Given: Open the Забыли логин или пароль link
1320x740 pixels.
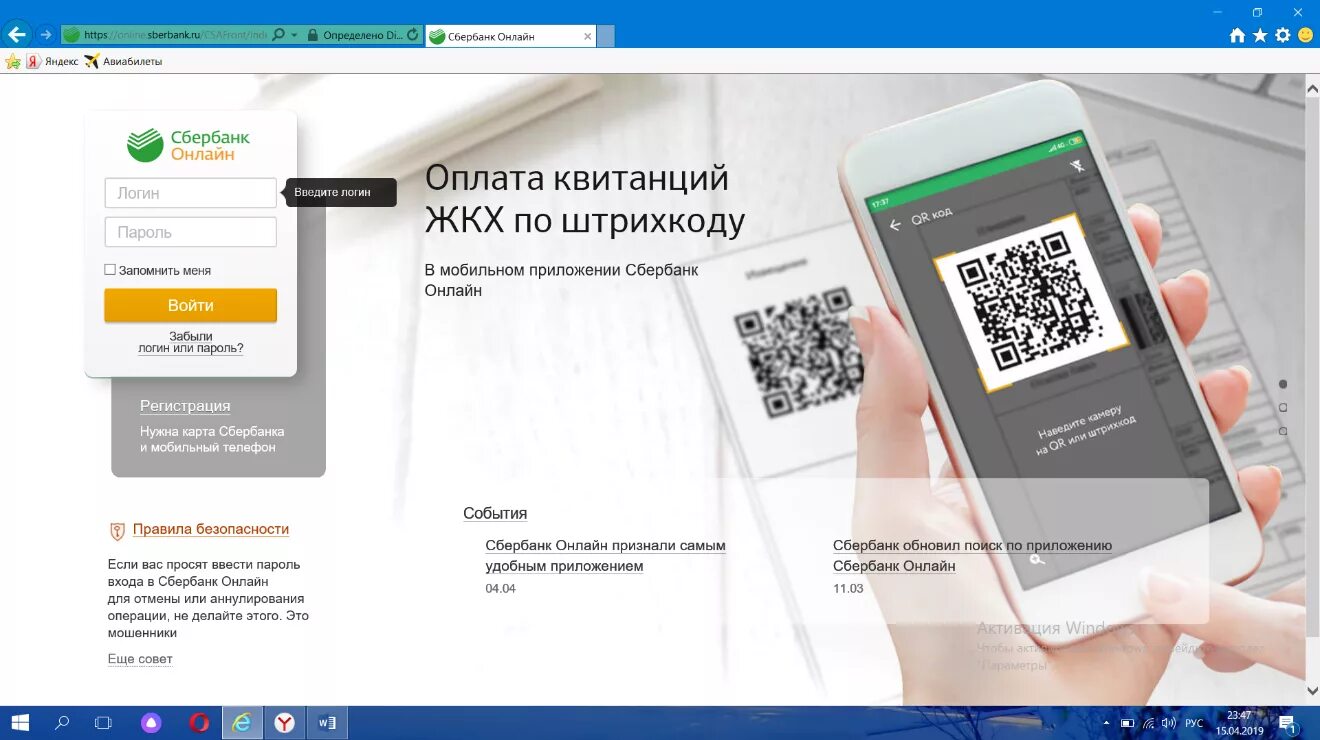Looking at the screenshot, I should [x=191, y=342].
